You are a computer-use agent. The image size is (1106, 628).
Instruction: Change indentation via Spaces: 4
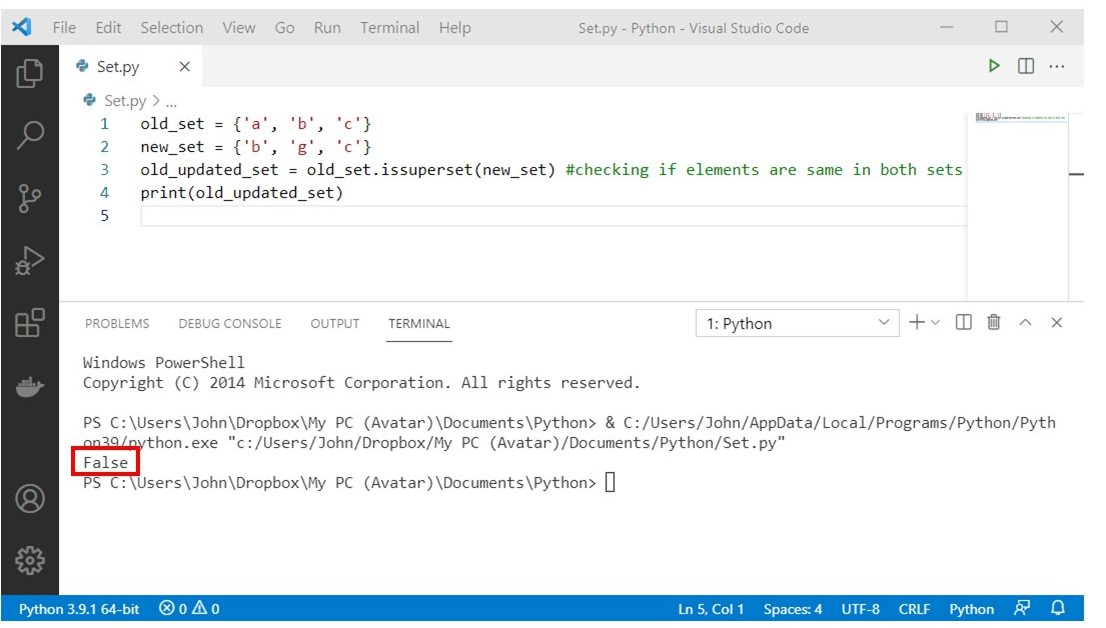pyautogui.click(x=793, y=609)
